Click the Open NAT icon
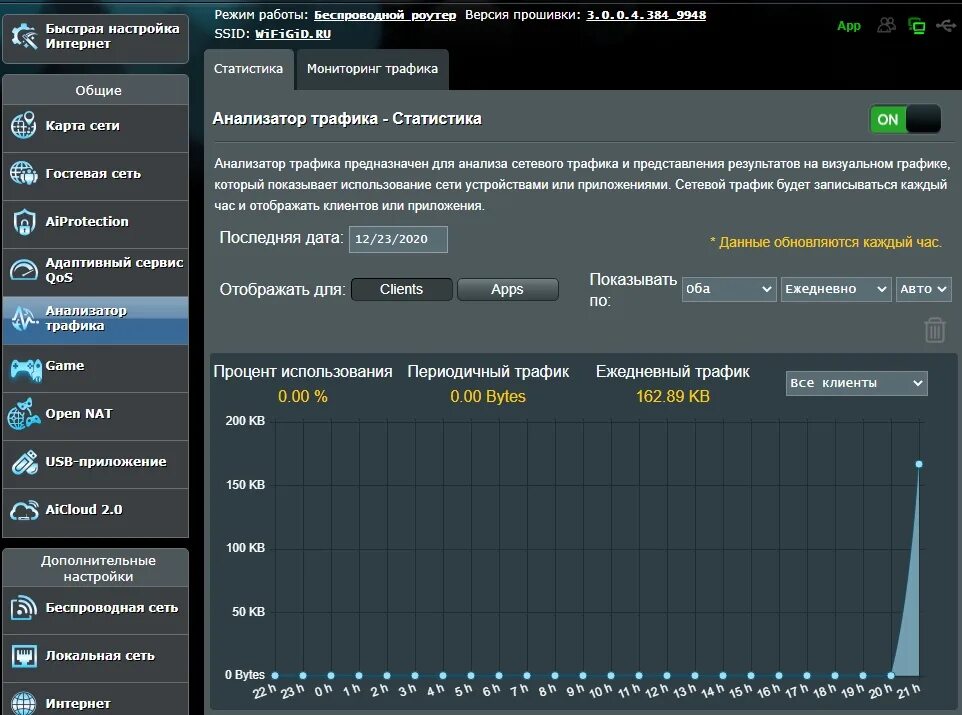The height and width of the screenshot is (715, 962). click(23, 414)
